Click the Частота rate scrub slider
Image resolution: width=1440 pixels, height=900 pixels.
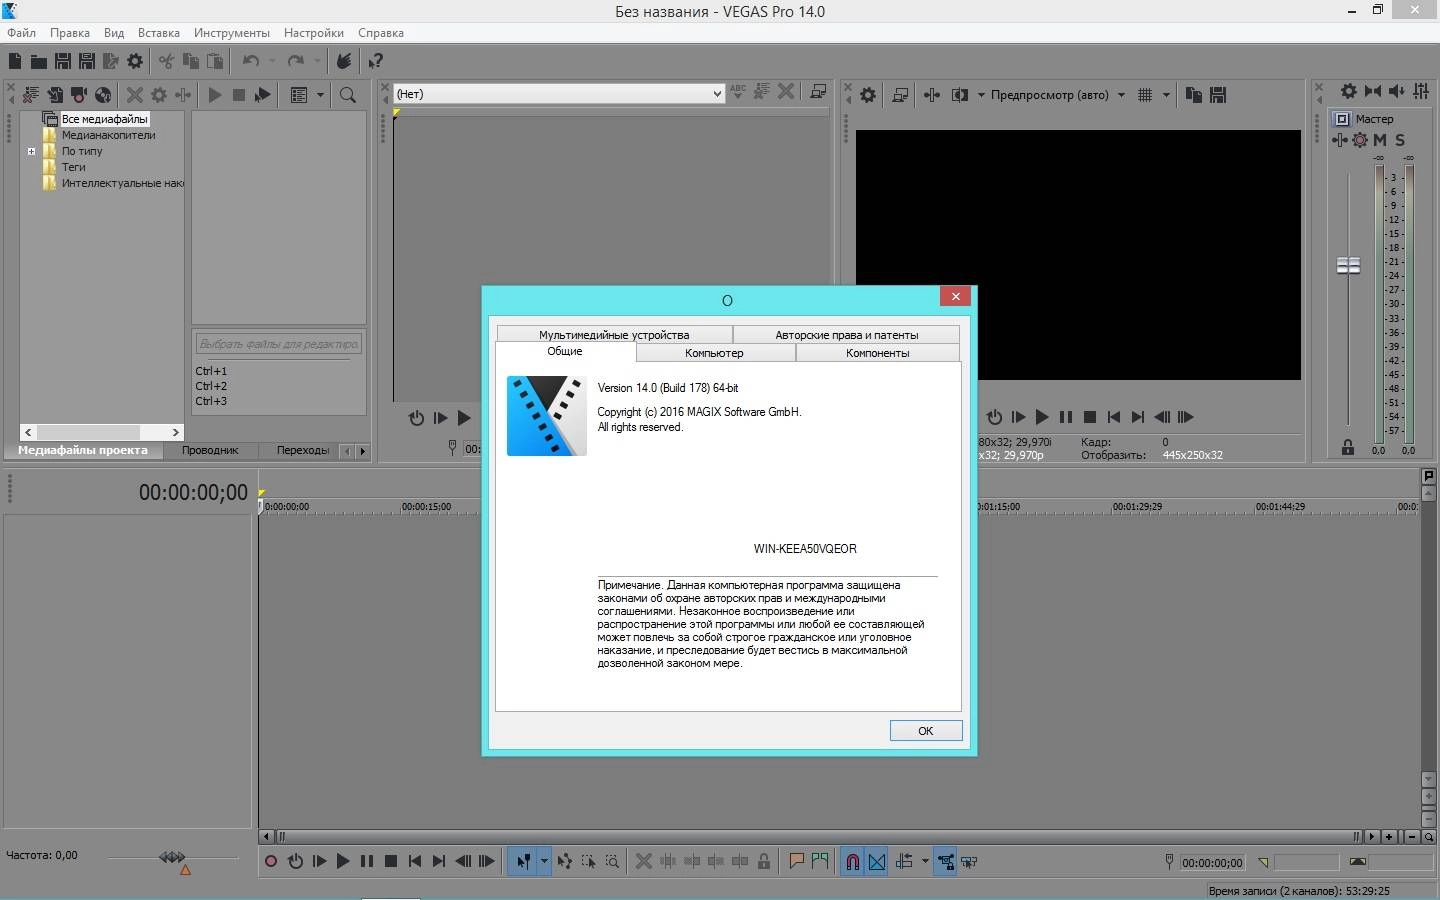(172, 858)
